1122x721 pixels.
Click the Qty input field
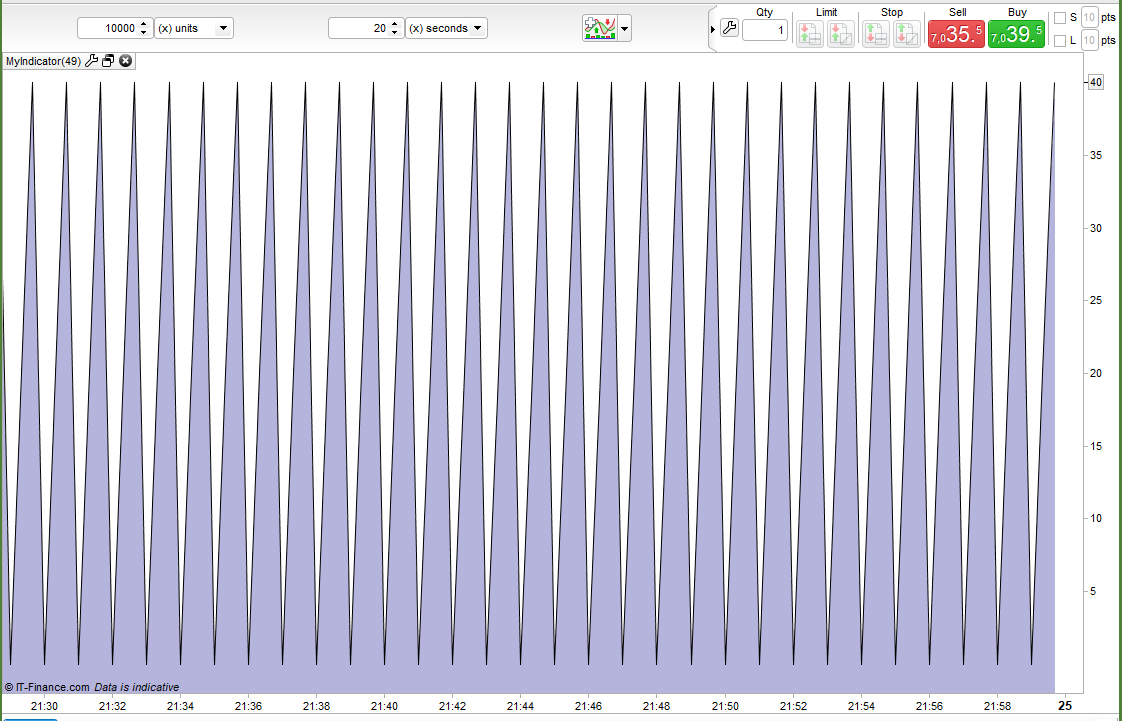point(765,31)
